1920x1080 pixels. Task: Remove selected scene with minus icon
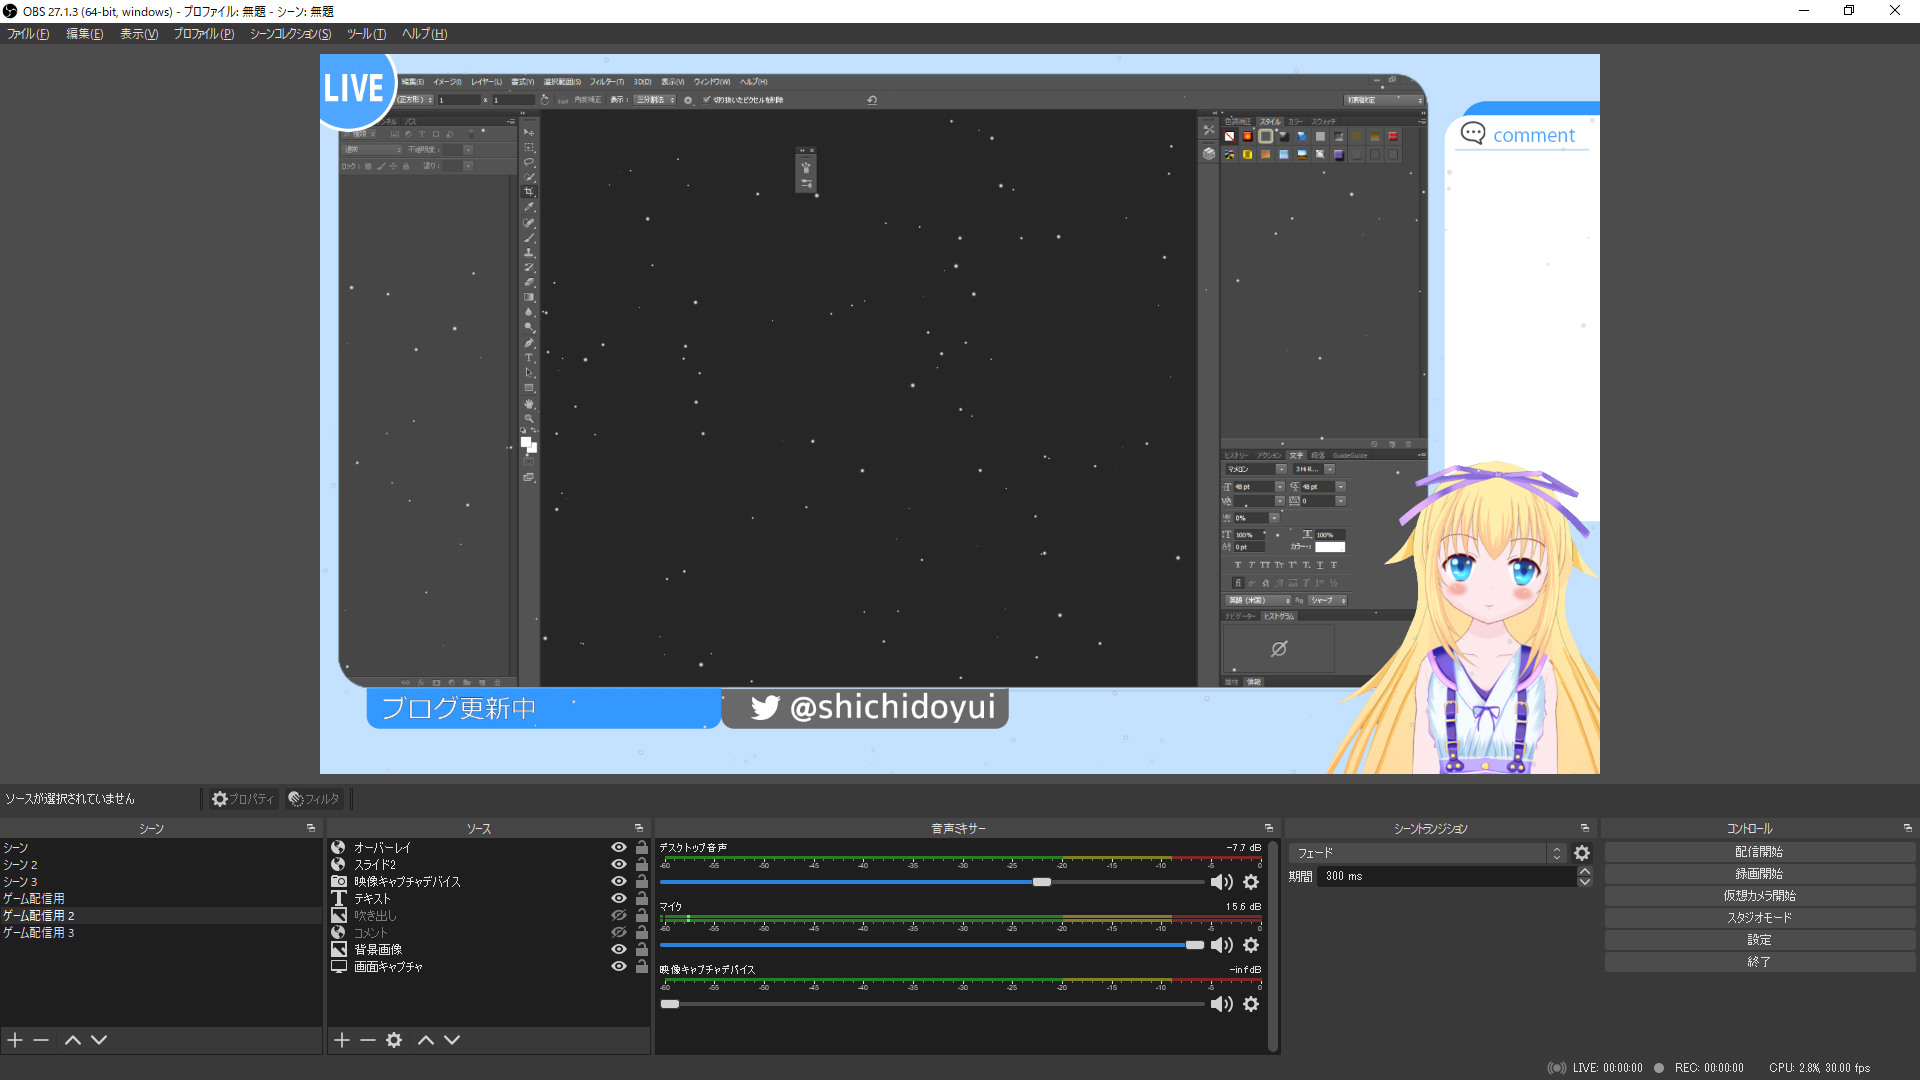41,1040
